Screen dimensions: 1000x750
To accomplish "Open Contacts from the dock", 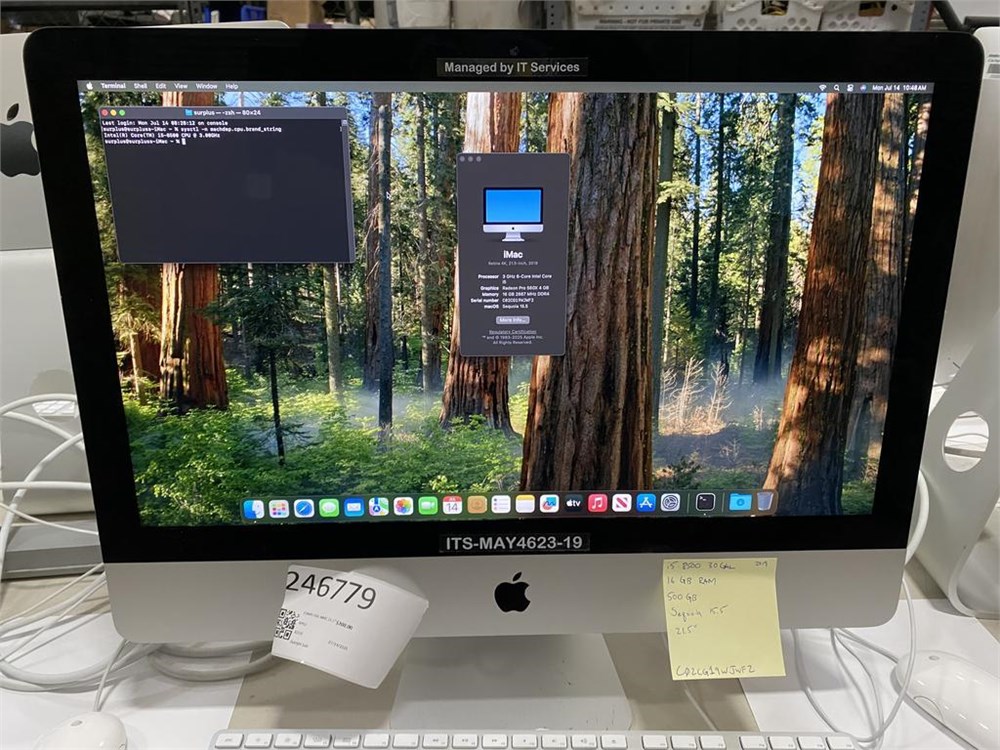I will pyautogui.click(x=476, y=506).
